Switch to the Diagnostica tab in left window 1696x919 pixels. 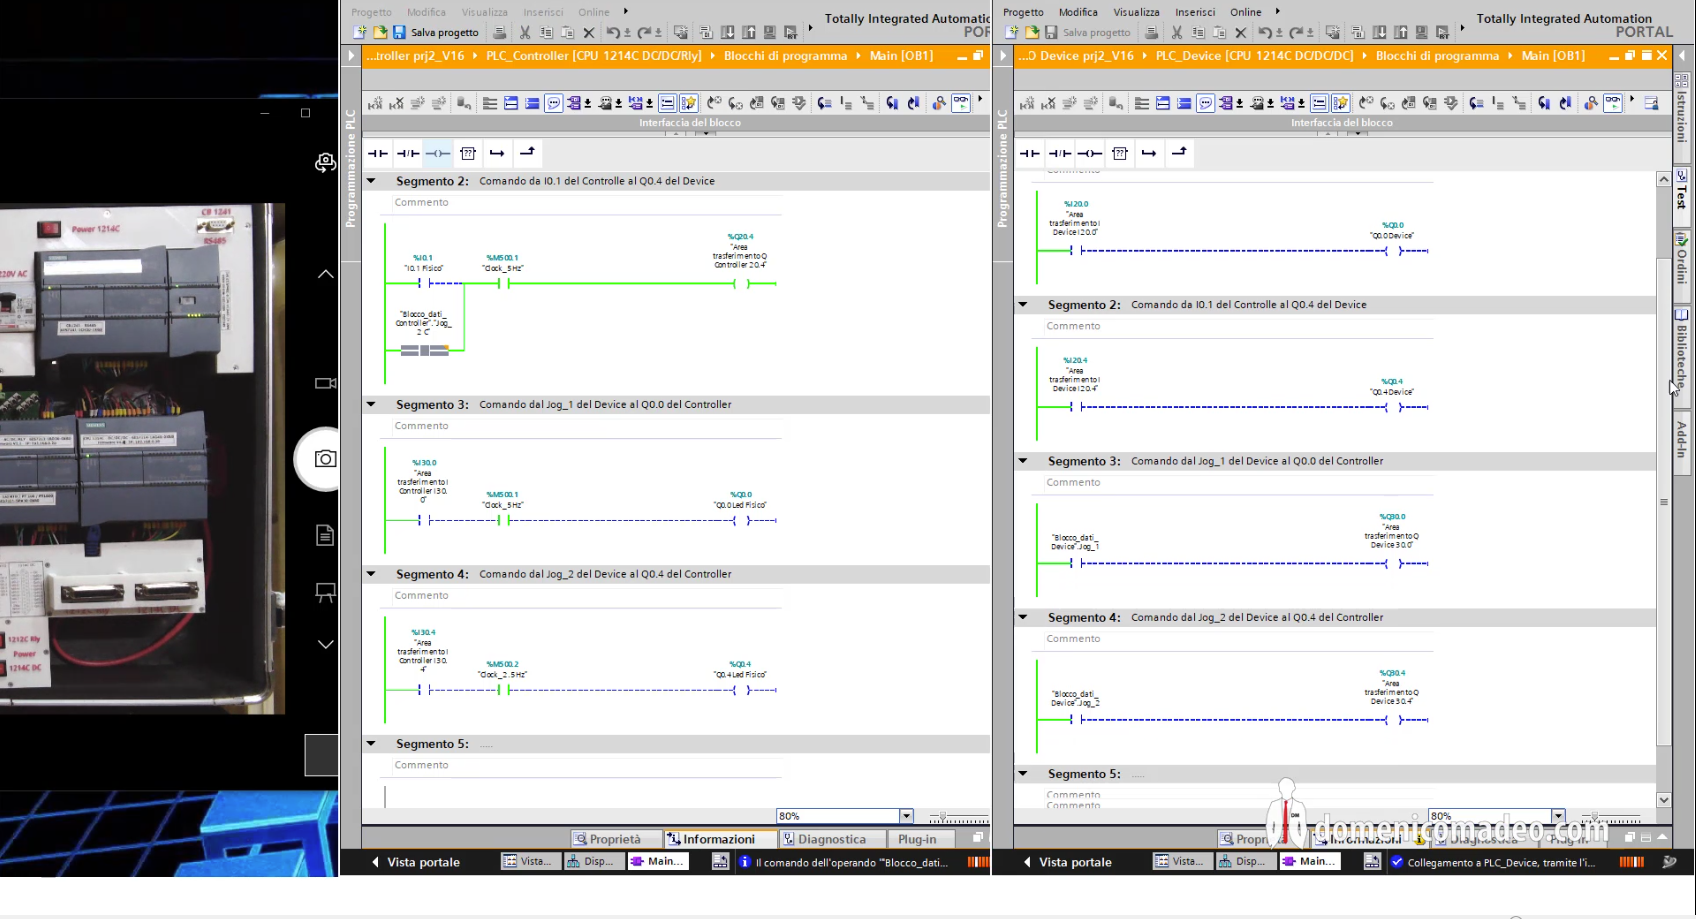tap(825, 839)
